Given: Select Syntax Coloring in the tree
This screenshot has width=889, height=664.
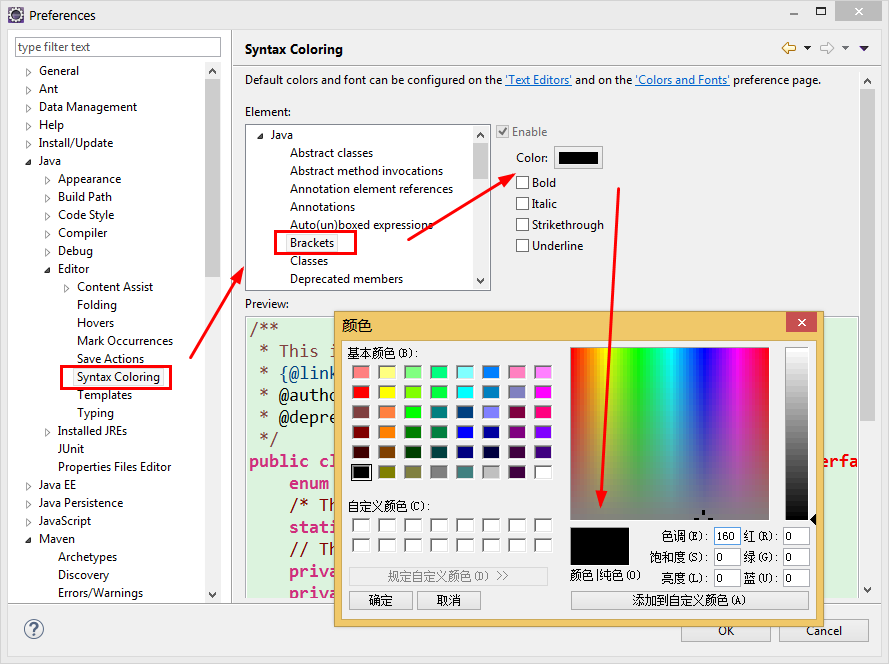Looking at the screenshot, I should tap(118, 377).
